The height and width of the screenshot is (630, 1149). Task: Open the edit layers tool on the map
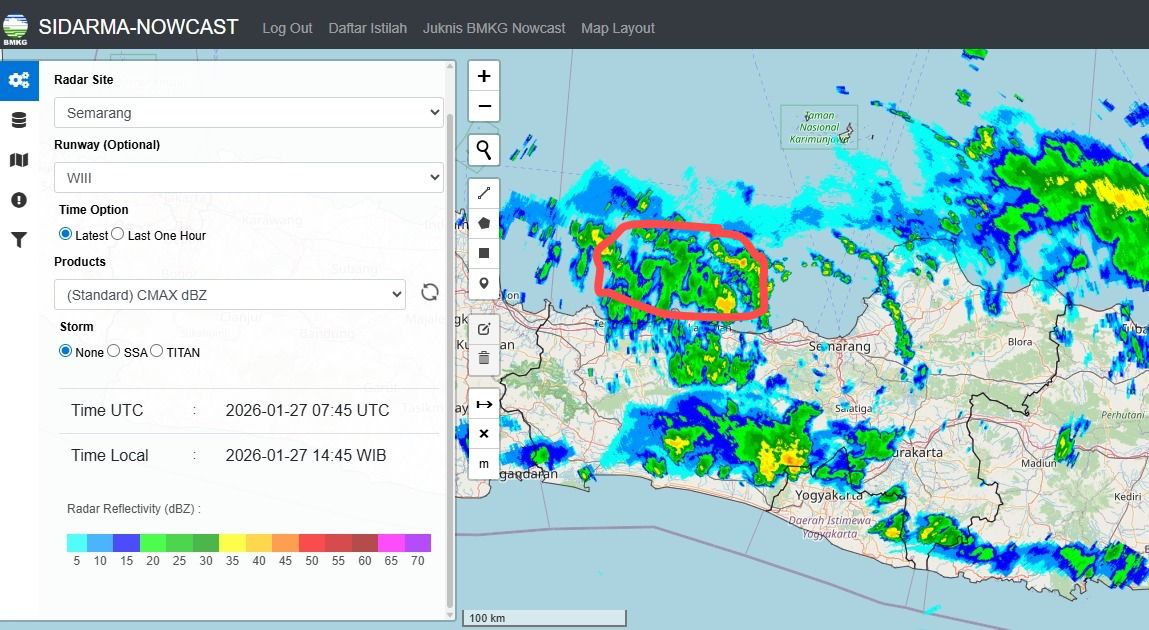click(483, 328)
